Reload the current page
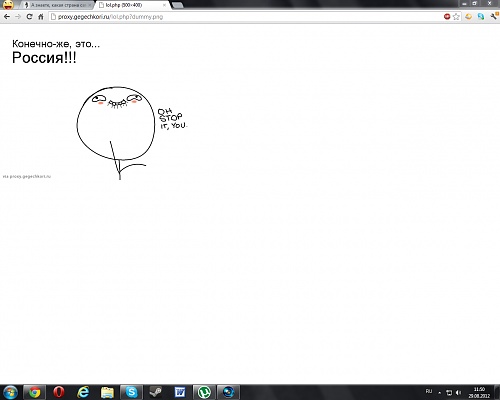 [29, 17]
